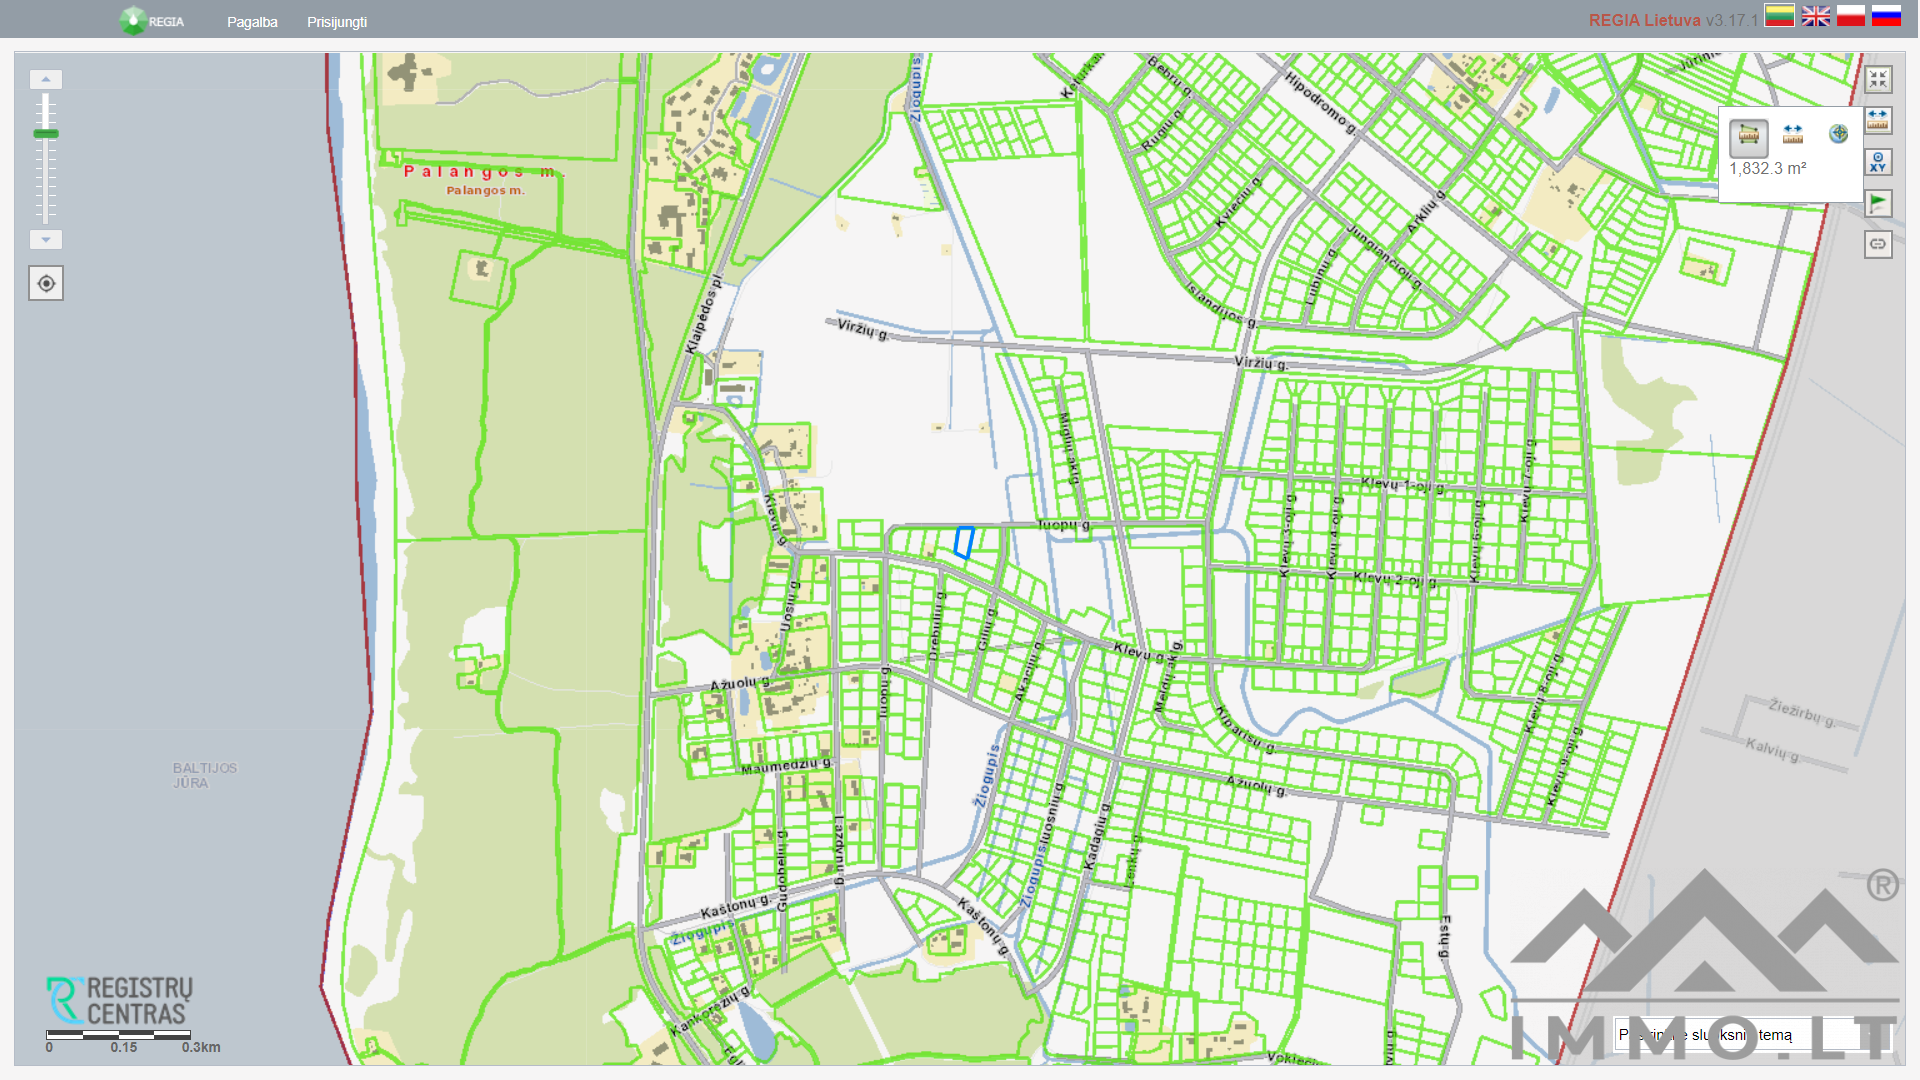The image size is (1920, 1080).
Task: Switch language to Russian flag
Action: click(1886, 16)
